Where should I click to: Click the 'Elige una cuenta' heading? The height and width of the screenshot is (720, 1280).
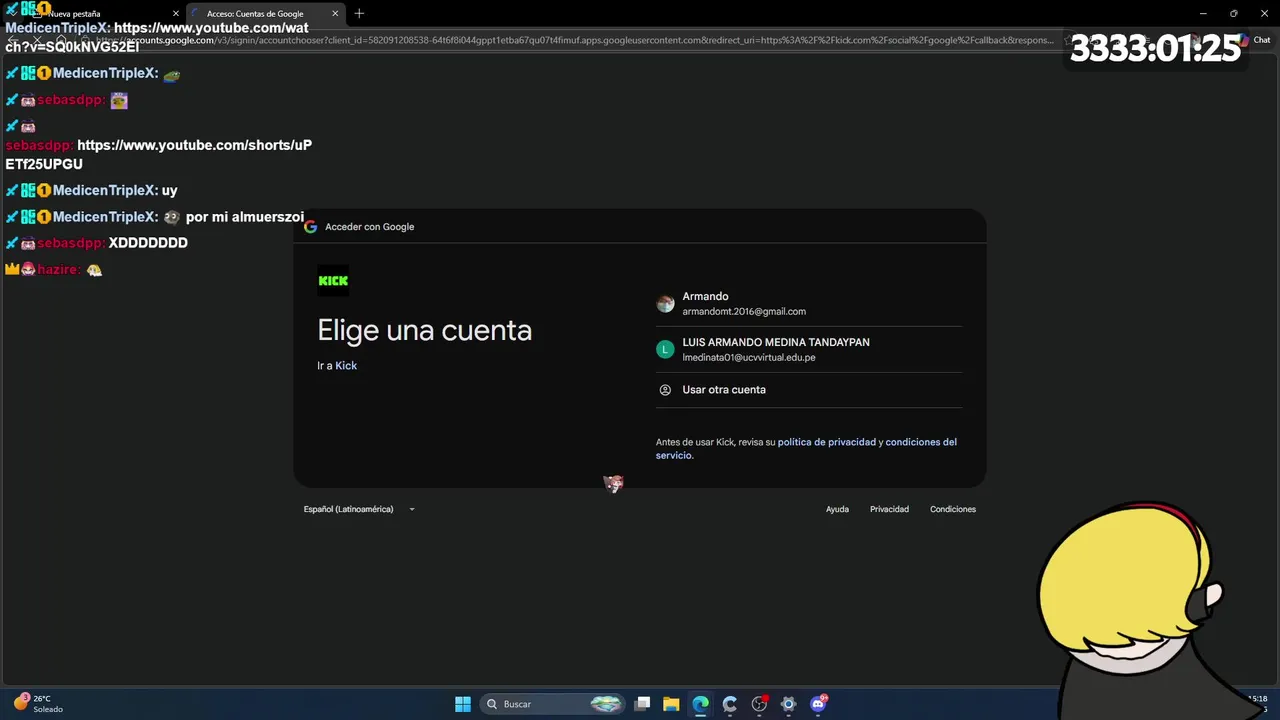[424, 330]
